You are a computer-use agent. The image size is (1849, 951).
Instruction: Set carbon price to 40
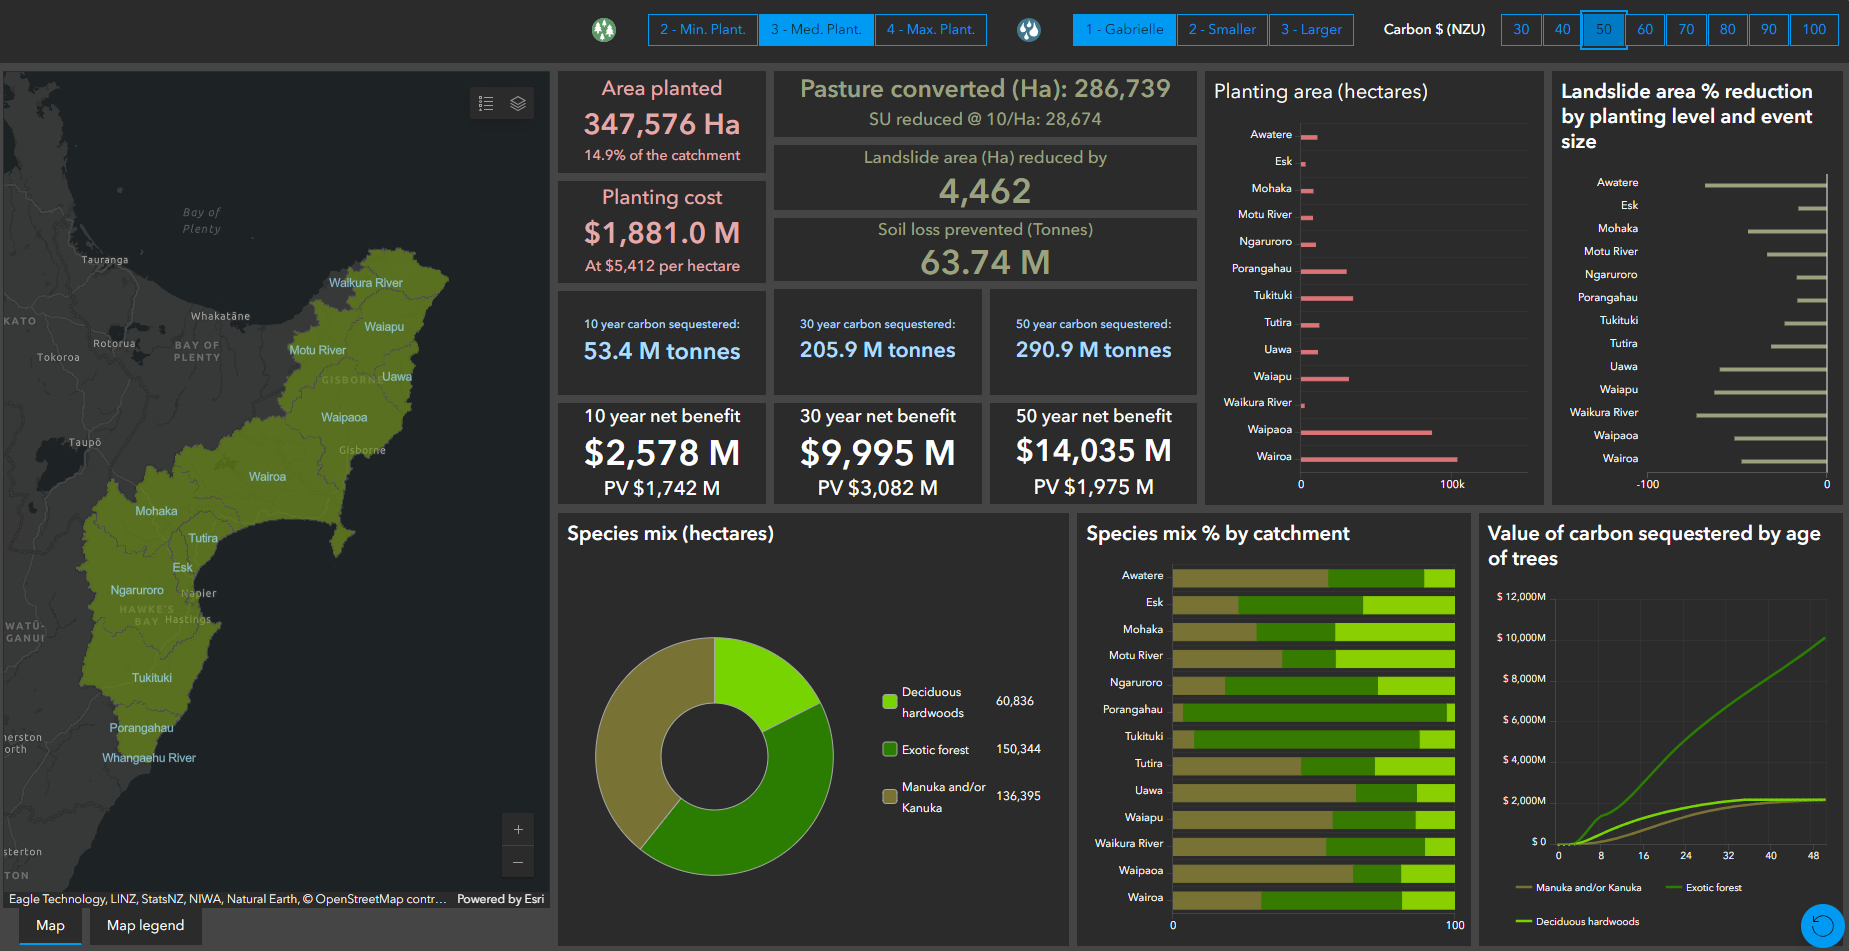1563,30
